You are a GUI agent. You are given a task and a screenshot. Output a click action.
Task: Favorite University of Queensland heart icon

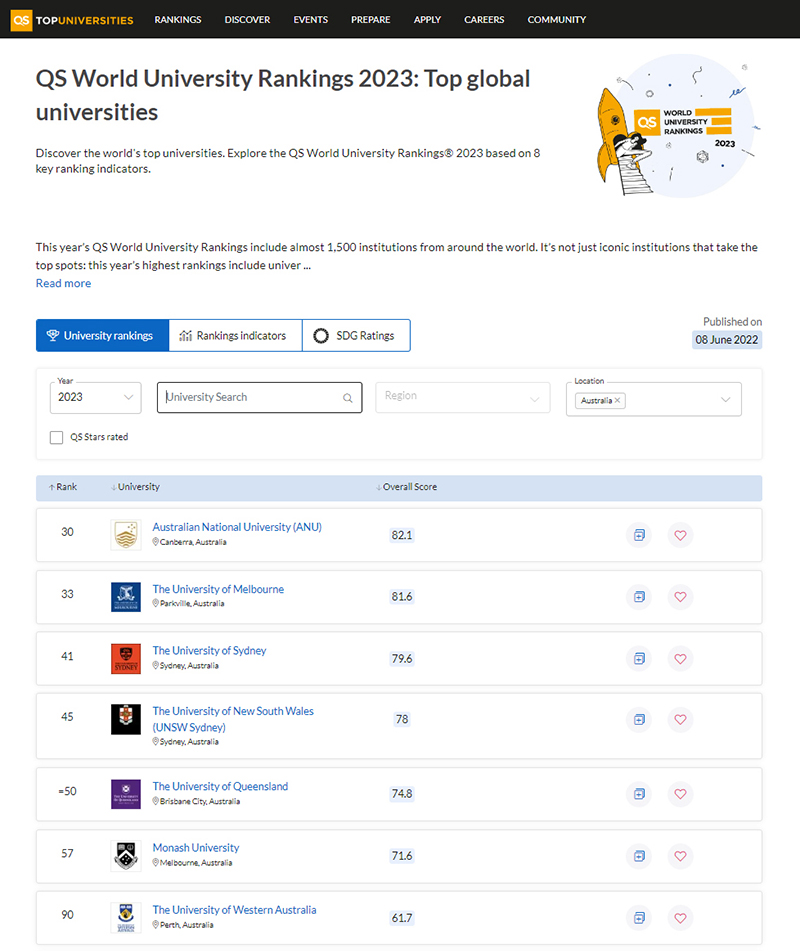[681, 794]
